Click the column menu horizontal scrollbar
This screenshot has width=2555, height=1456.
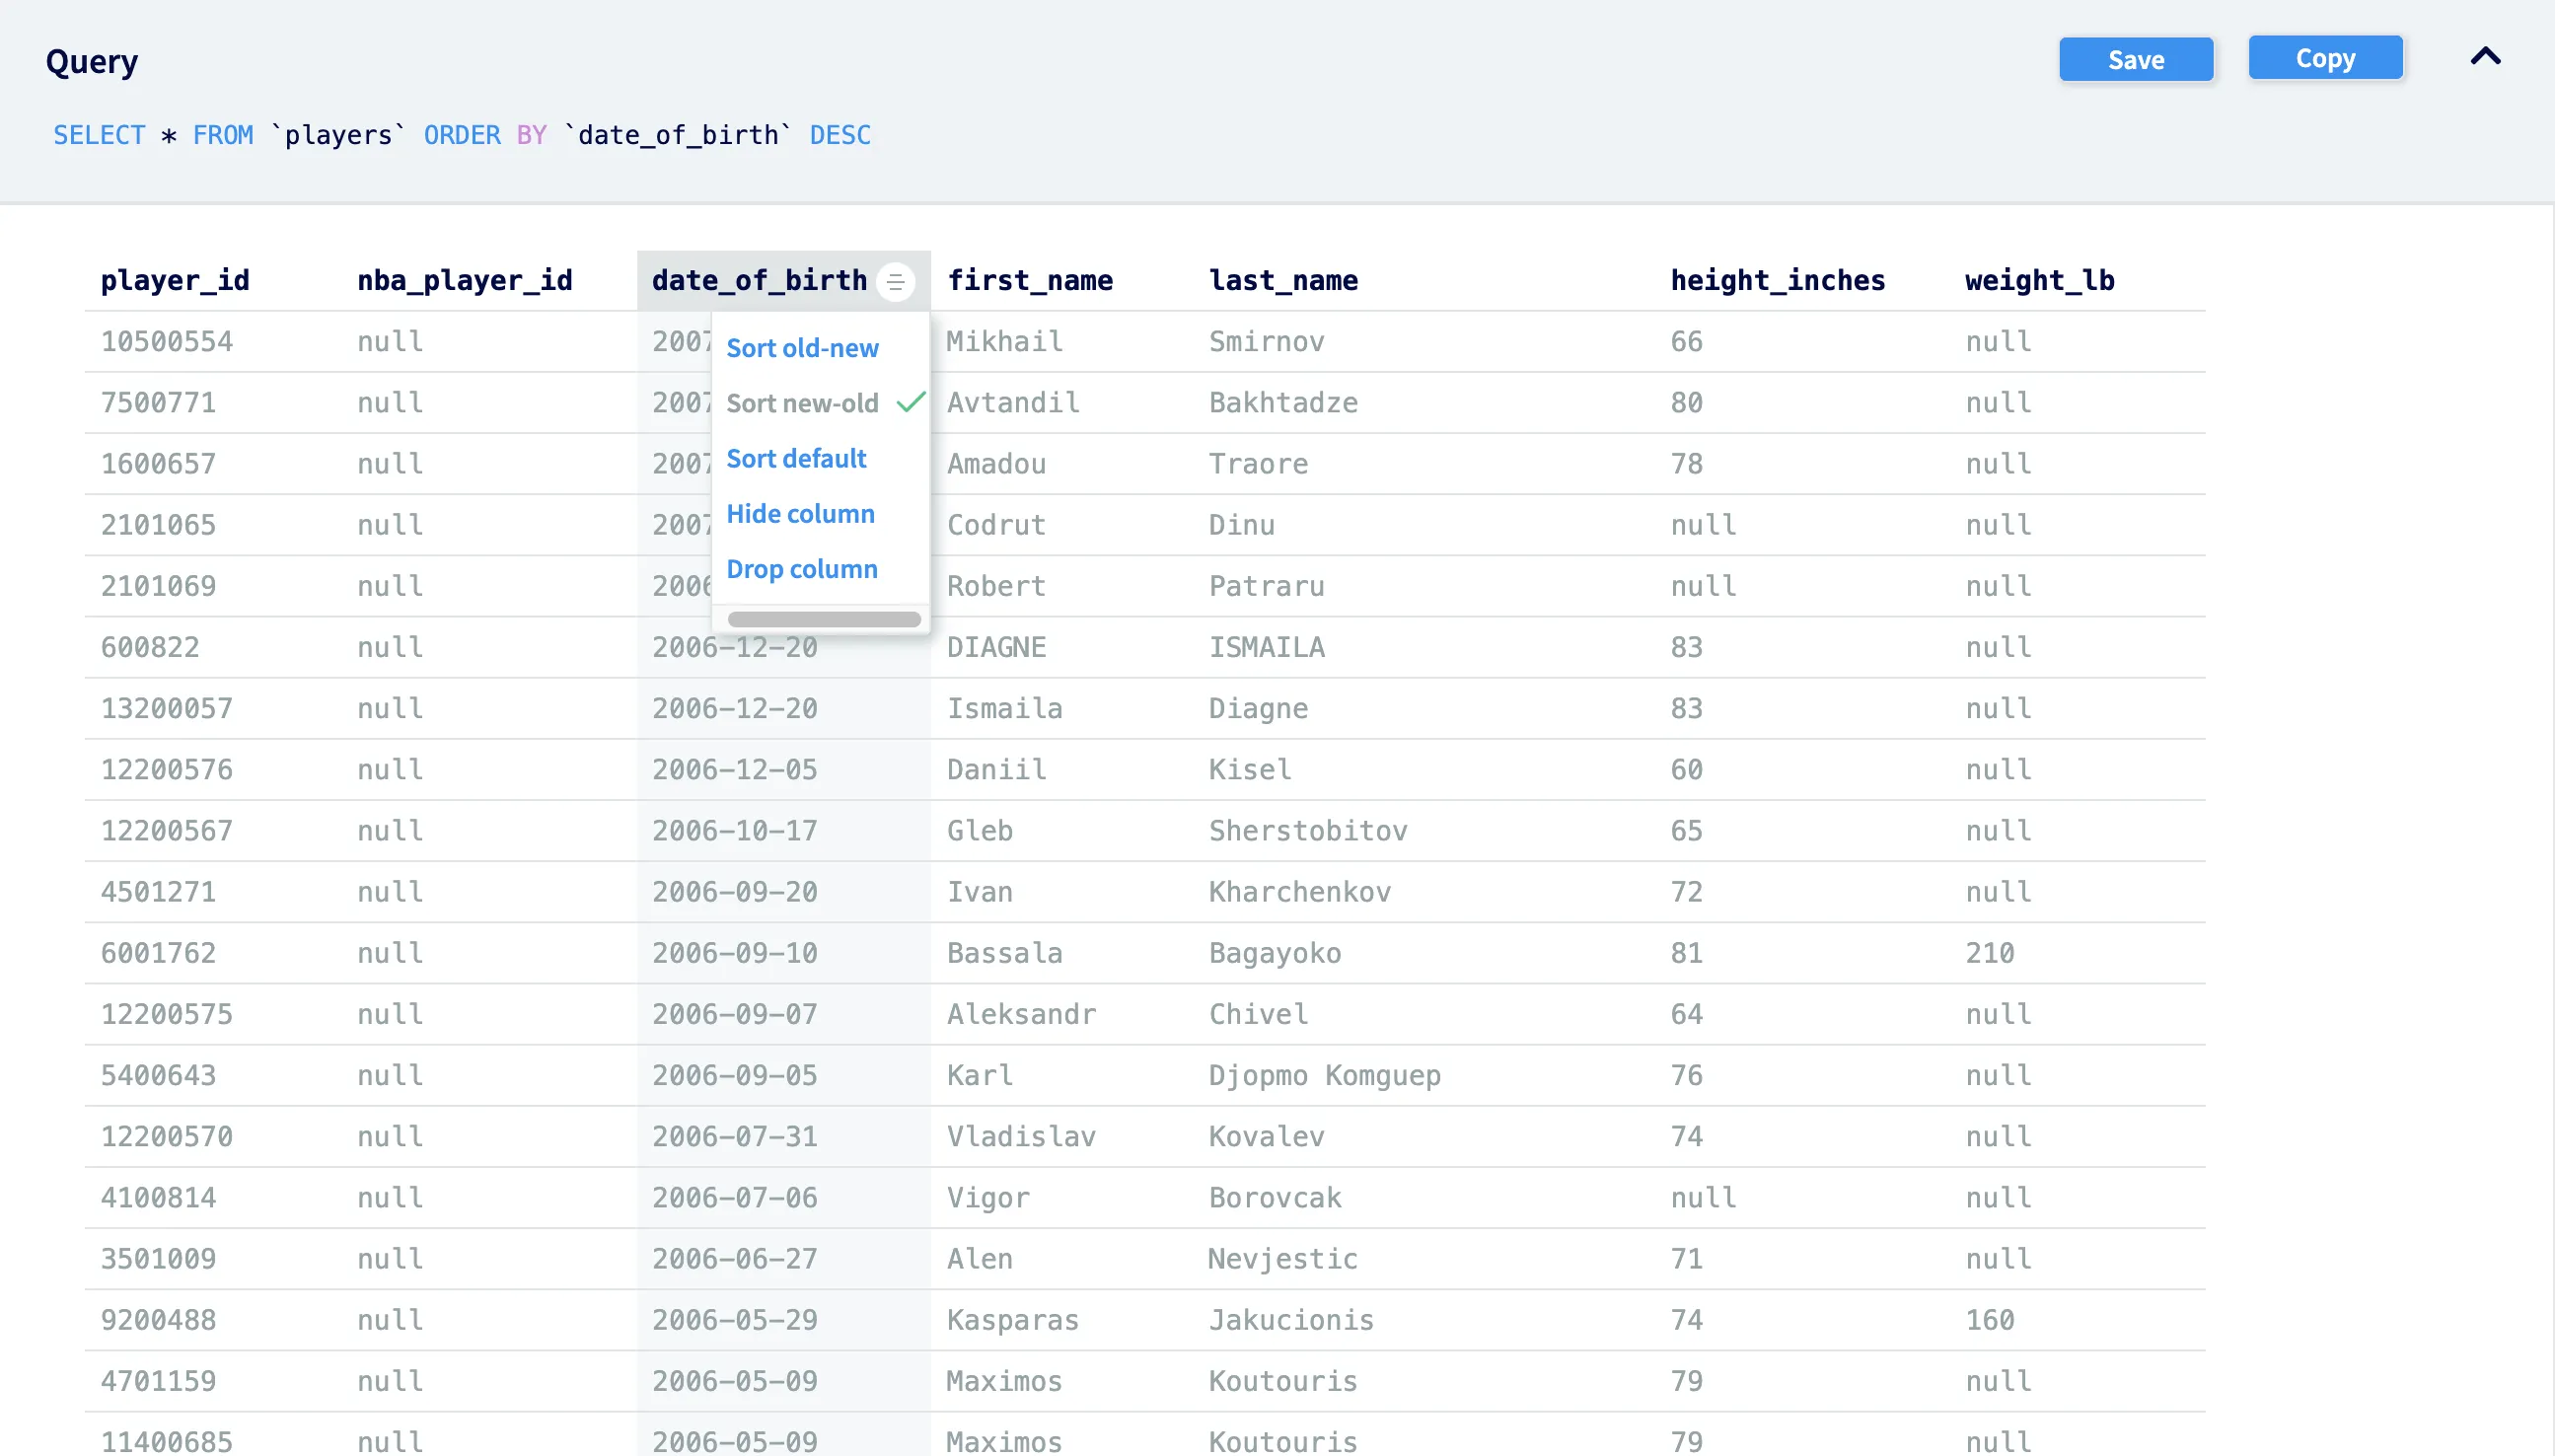(x=823, y=619)
